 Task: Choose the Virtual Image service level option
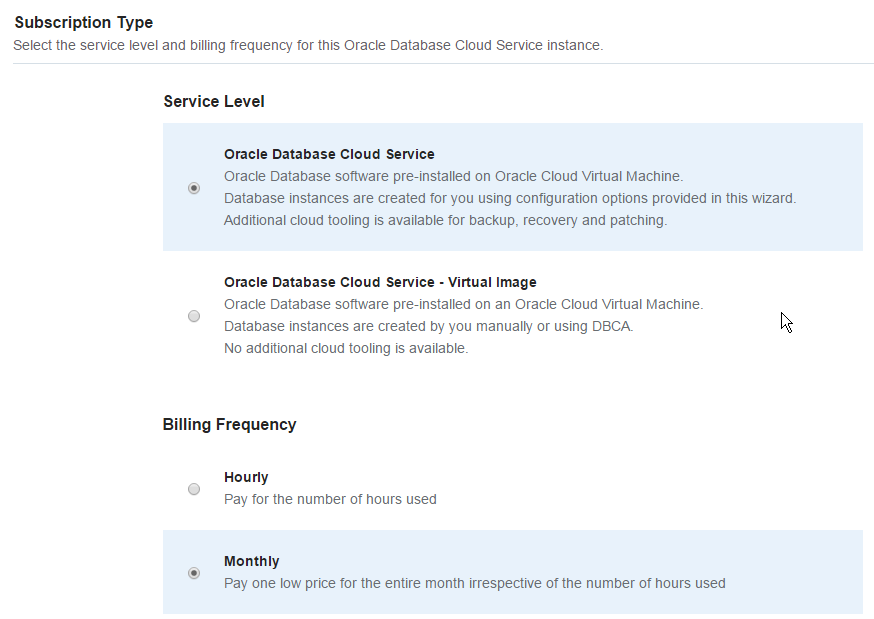coord(194,315)
